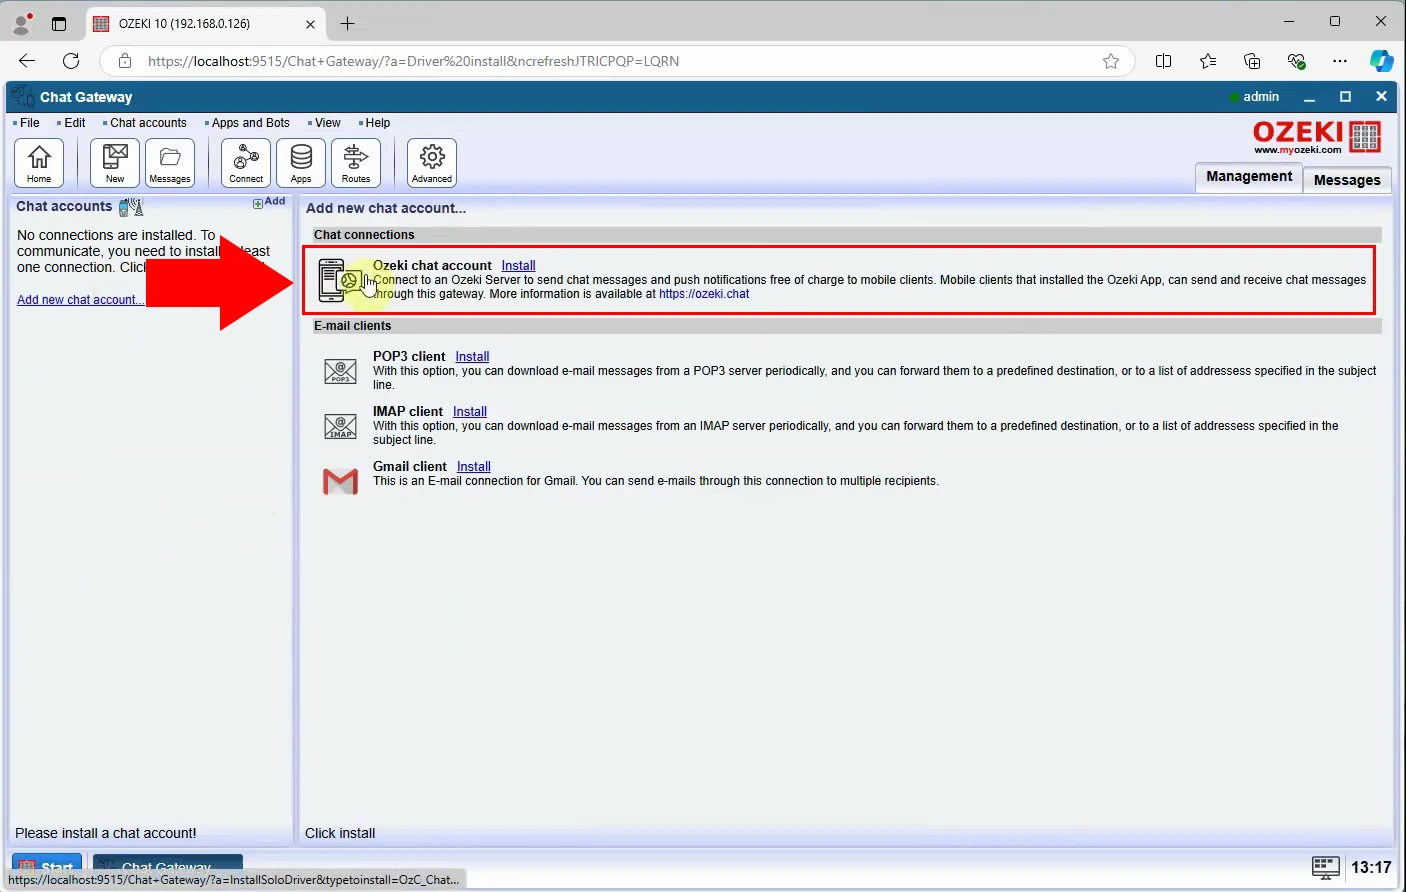Click the browser Refresh icon
Viewport: 1406px width, 892px height.
(x=71, y=61)
